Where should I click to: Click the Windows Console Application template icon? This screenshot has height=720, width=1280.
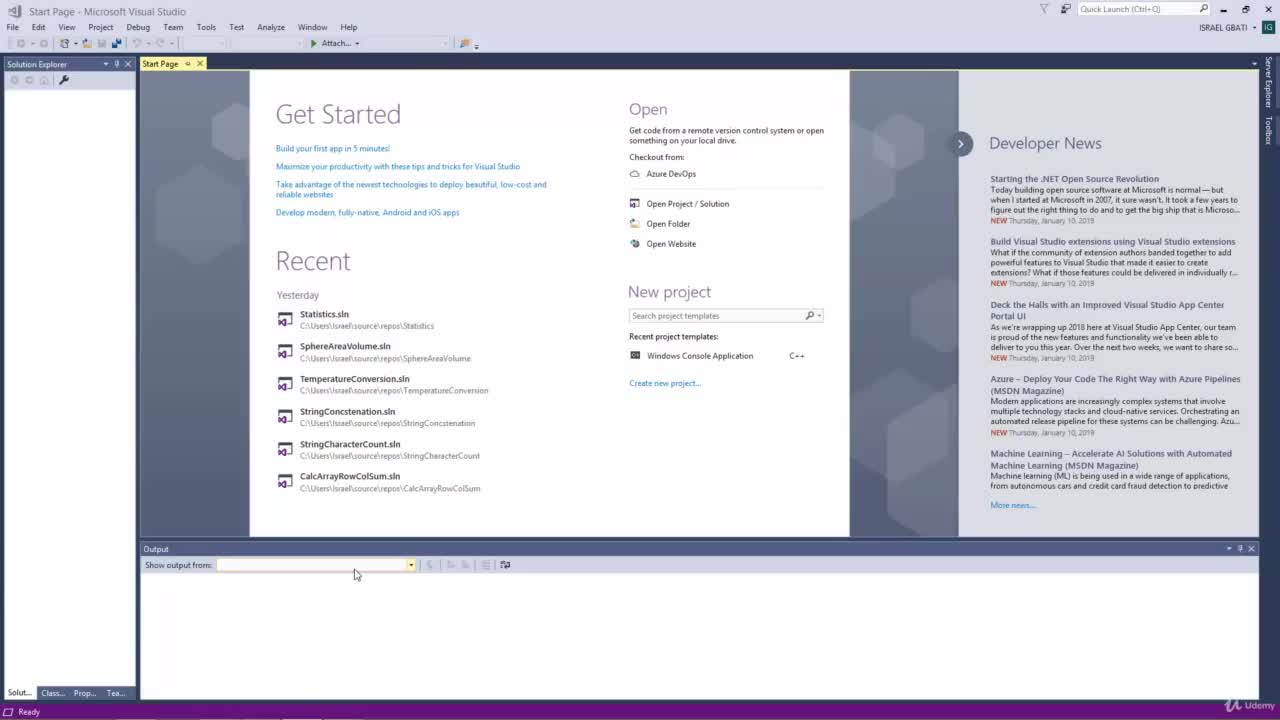[635, 356]
